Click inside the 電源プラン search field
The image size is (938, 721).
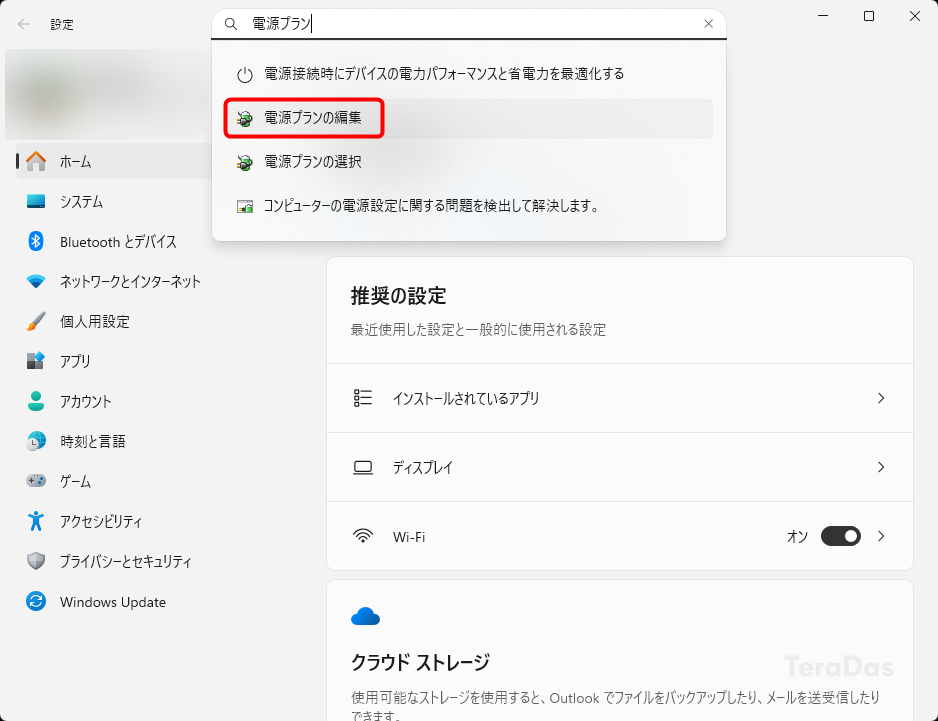tap(469, 24)
